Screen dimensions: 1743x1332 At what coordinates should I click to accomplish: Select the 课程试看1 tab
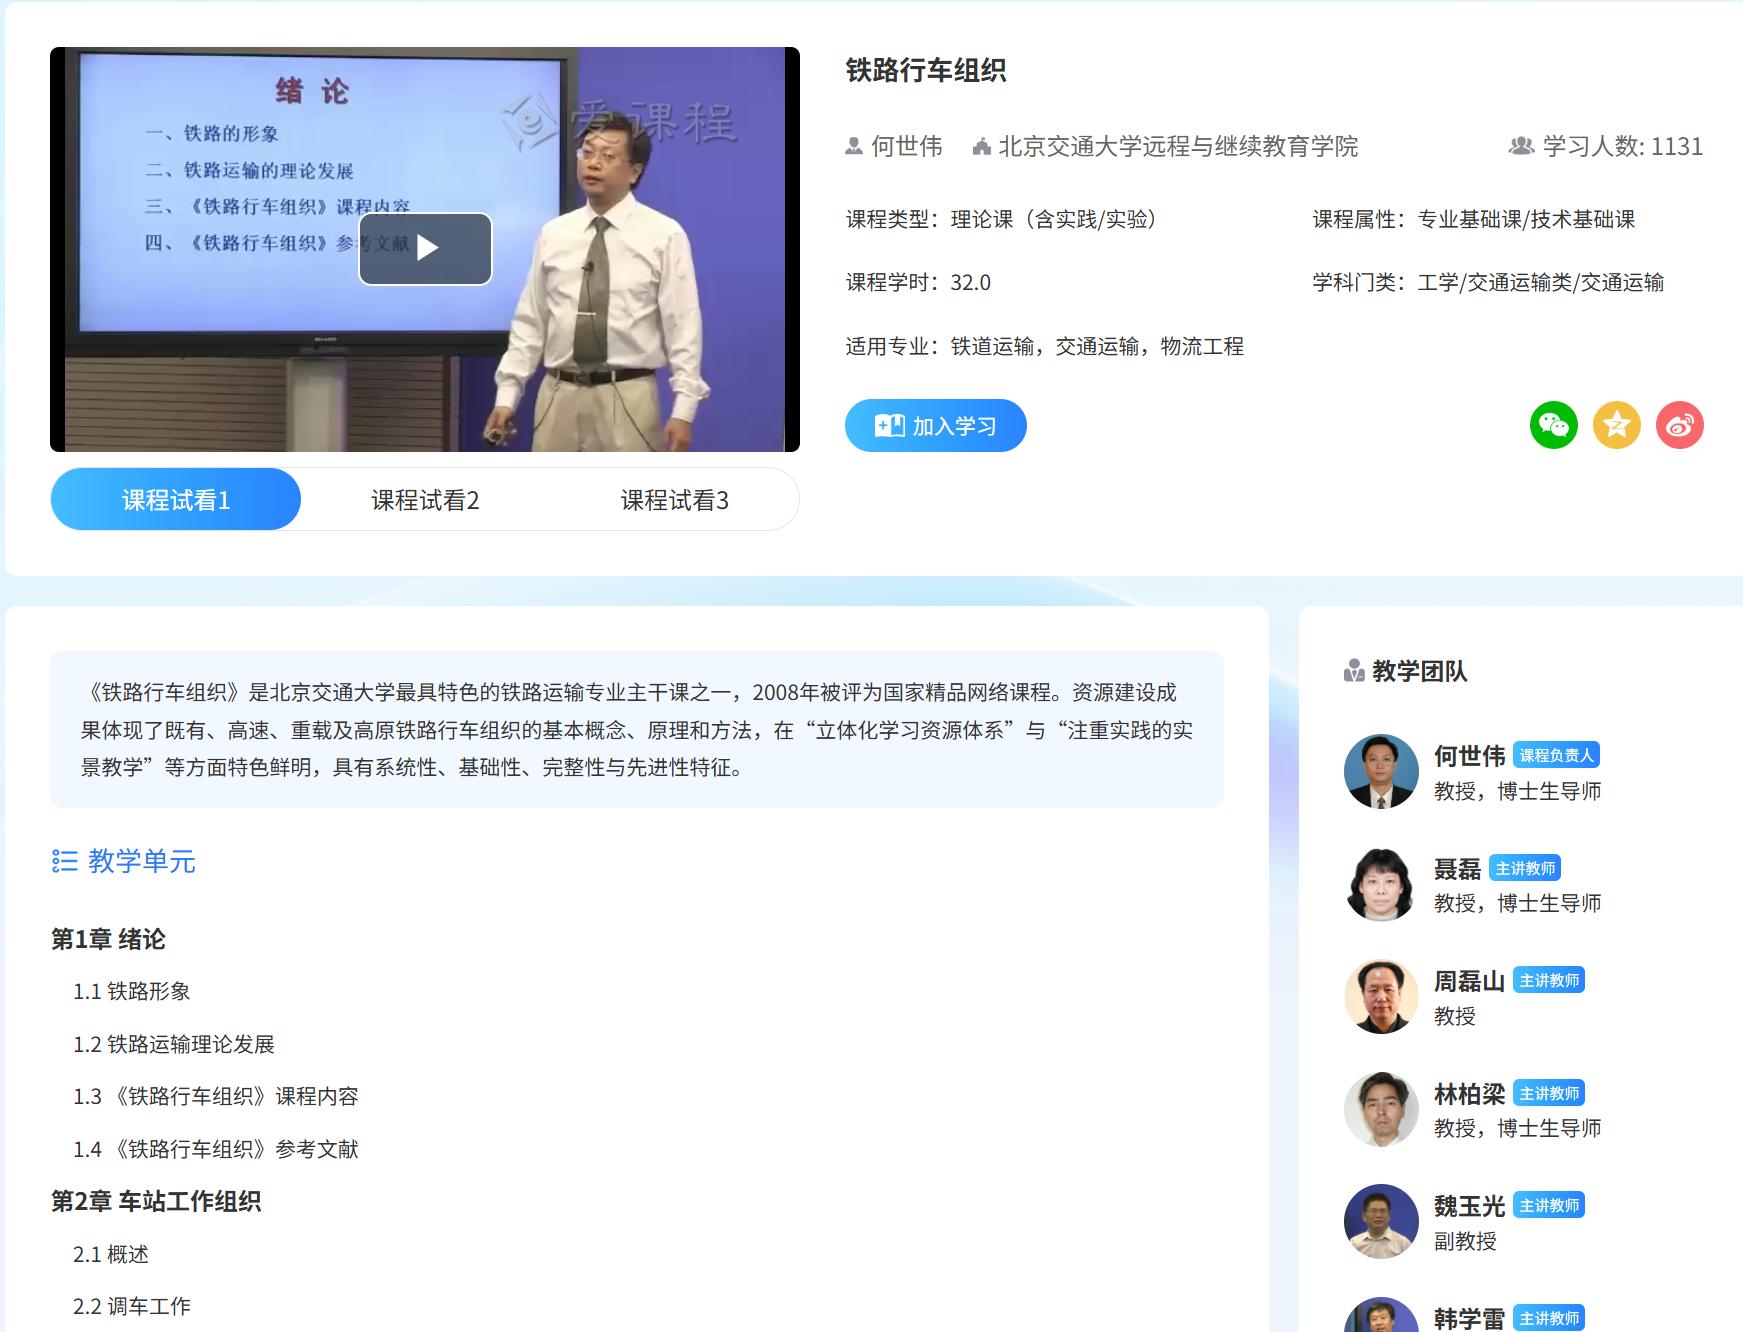click(176, 499)
